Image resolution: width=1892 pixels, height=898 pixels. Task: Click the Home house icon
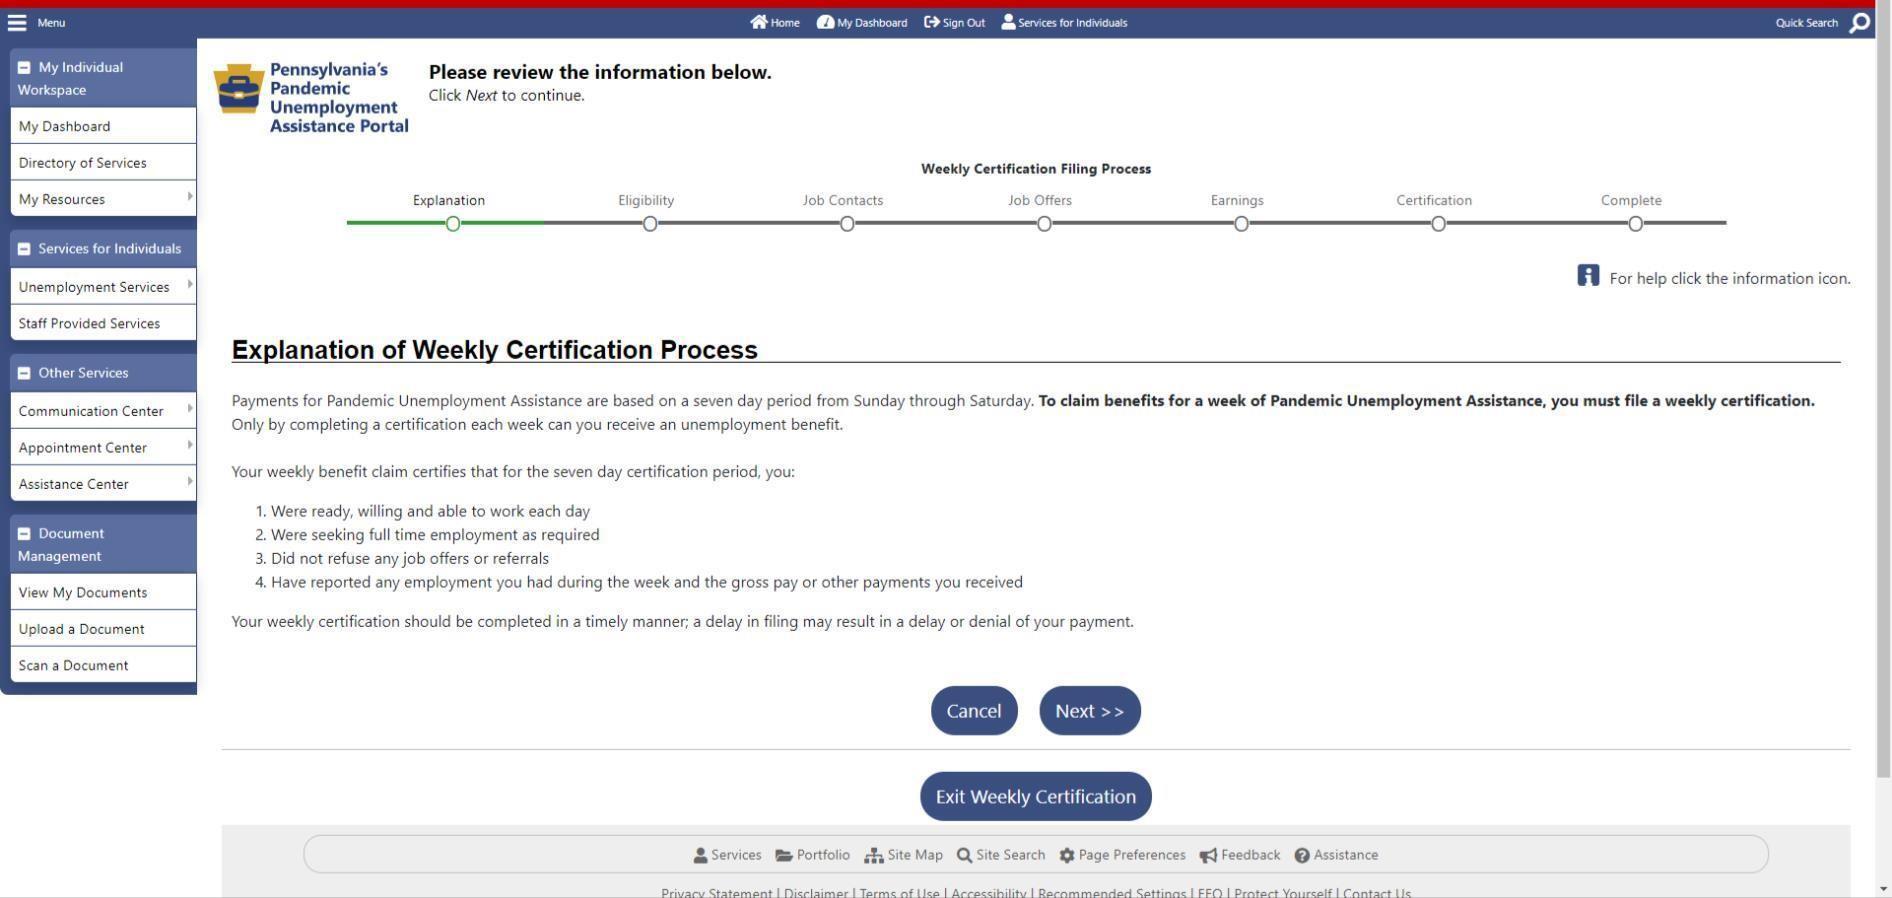click(759, 22)
